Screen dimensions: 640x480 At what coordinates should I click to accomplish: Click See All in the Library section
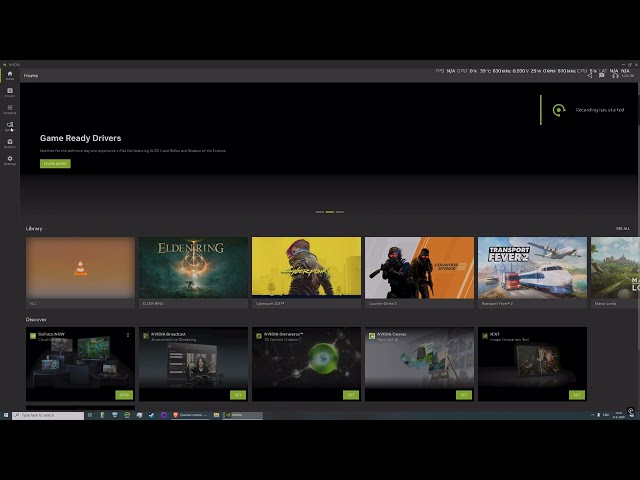click(x=623, y=229)
